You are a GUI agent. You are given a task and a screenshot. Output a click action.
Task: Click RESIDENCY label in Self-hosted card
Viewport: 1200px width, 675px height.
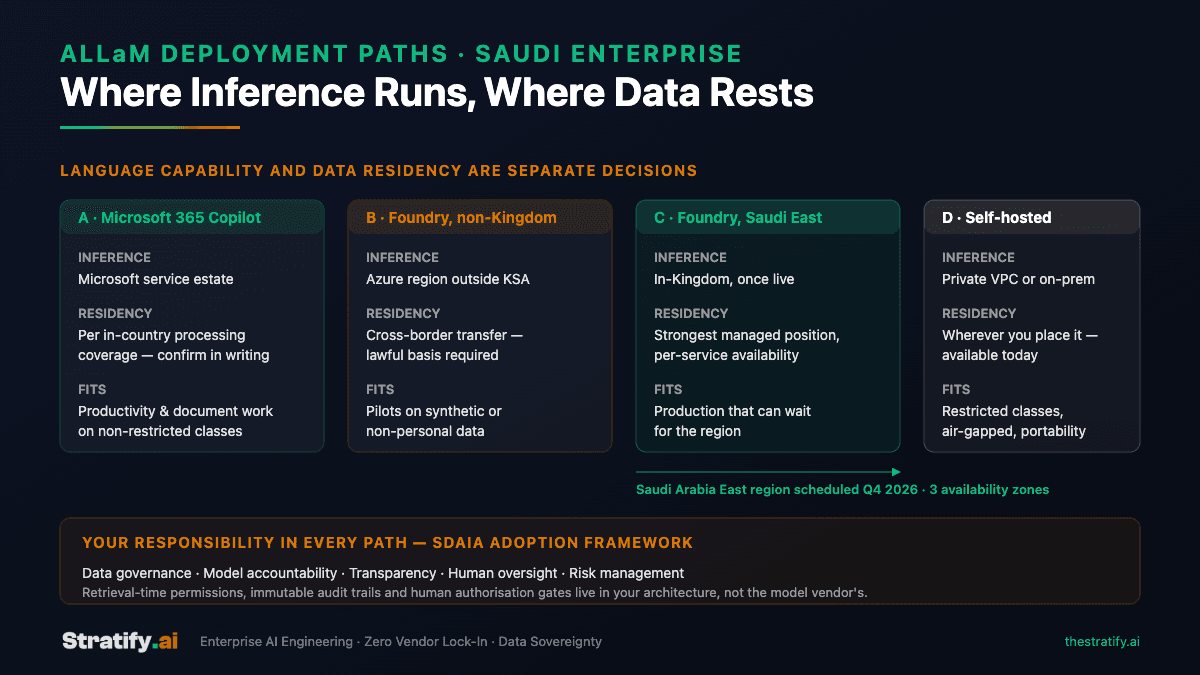pos(979,313)
